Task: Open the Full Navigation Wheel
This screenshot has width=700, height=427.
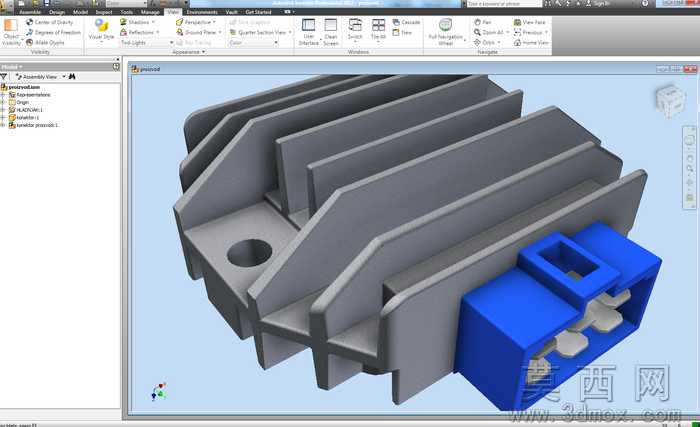Action: click(x=446, y=32)
